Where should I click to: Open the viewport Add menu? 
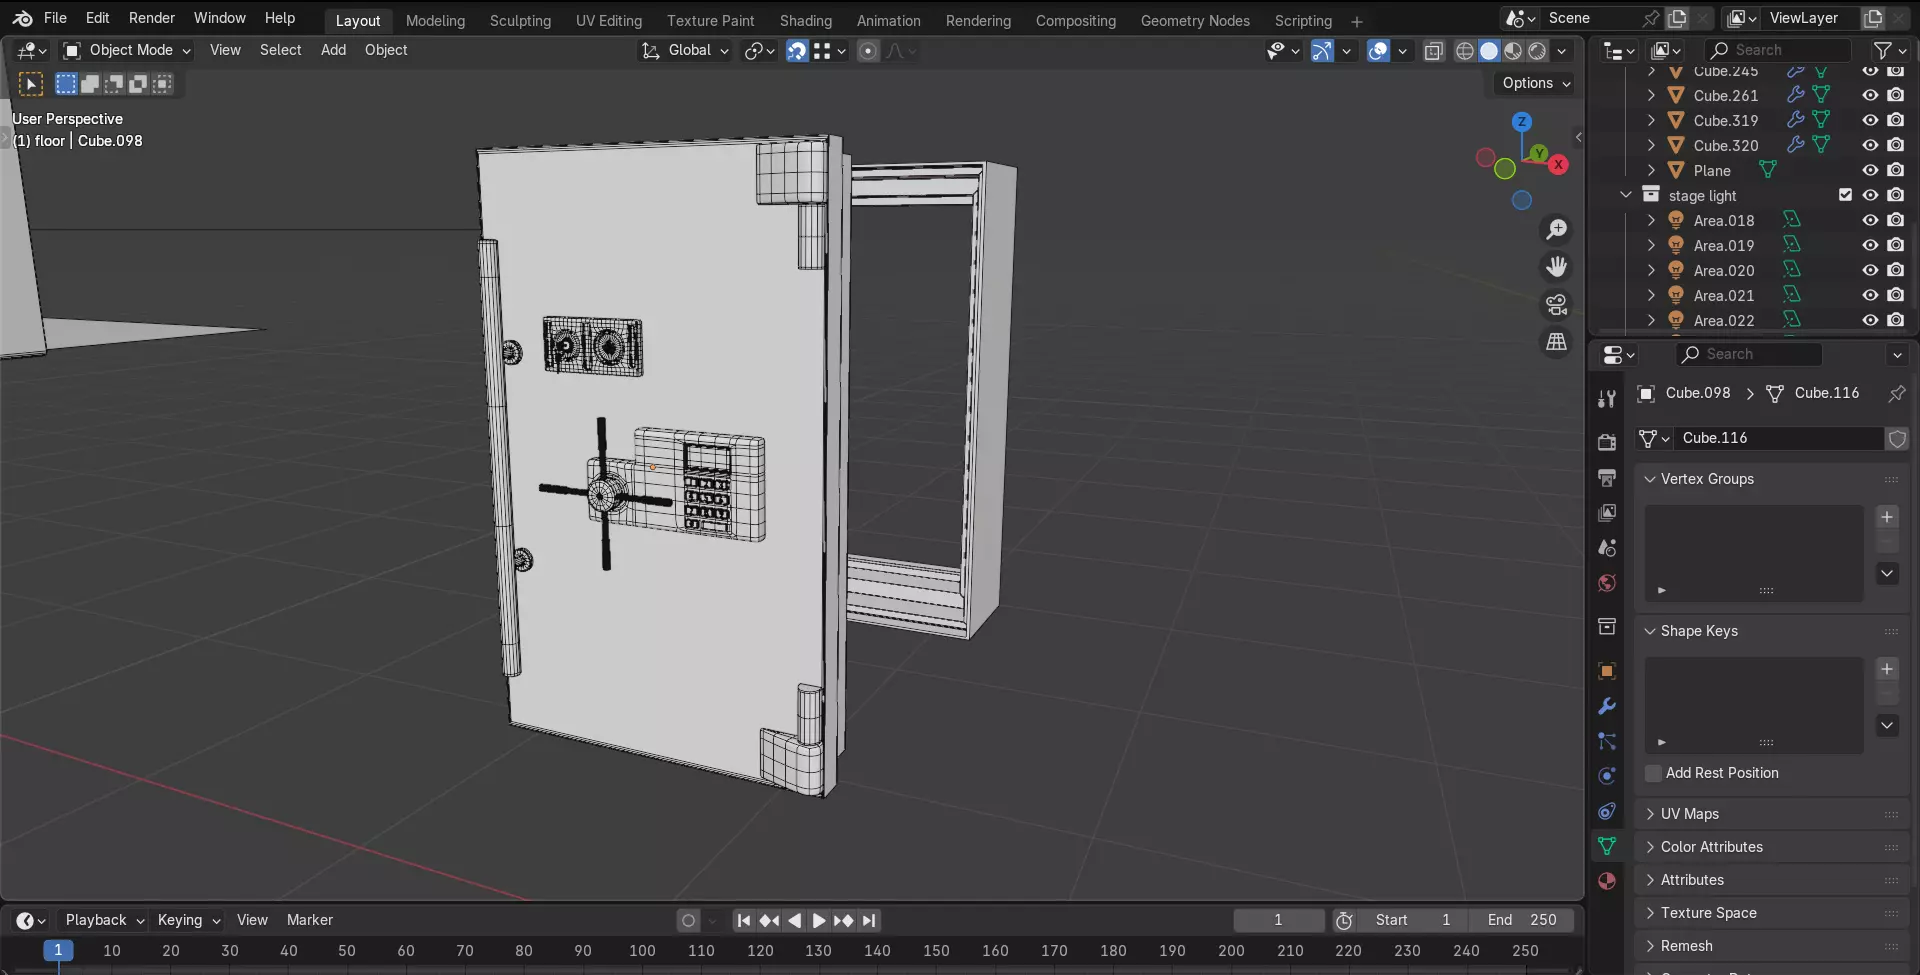tap(333, 50)
